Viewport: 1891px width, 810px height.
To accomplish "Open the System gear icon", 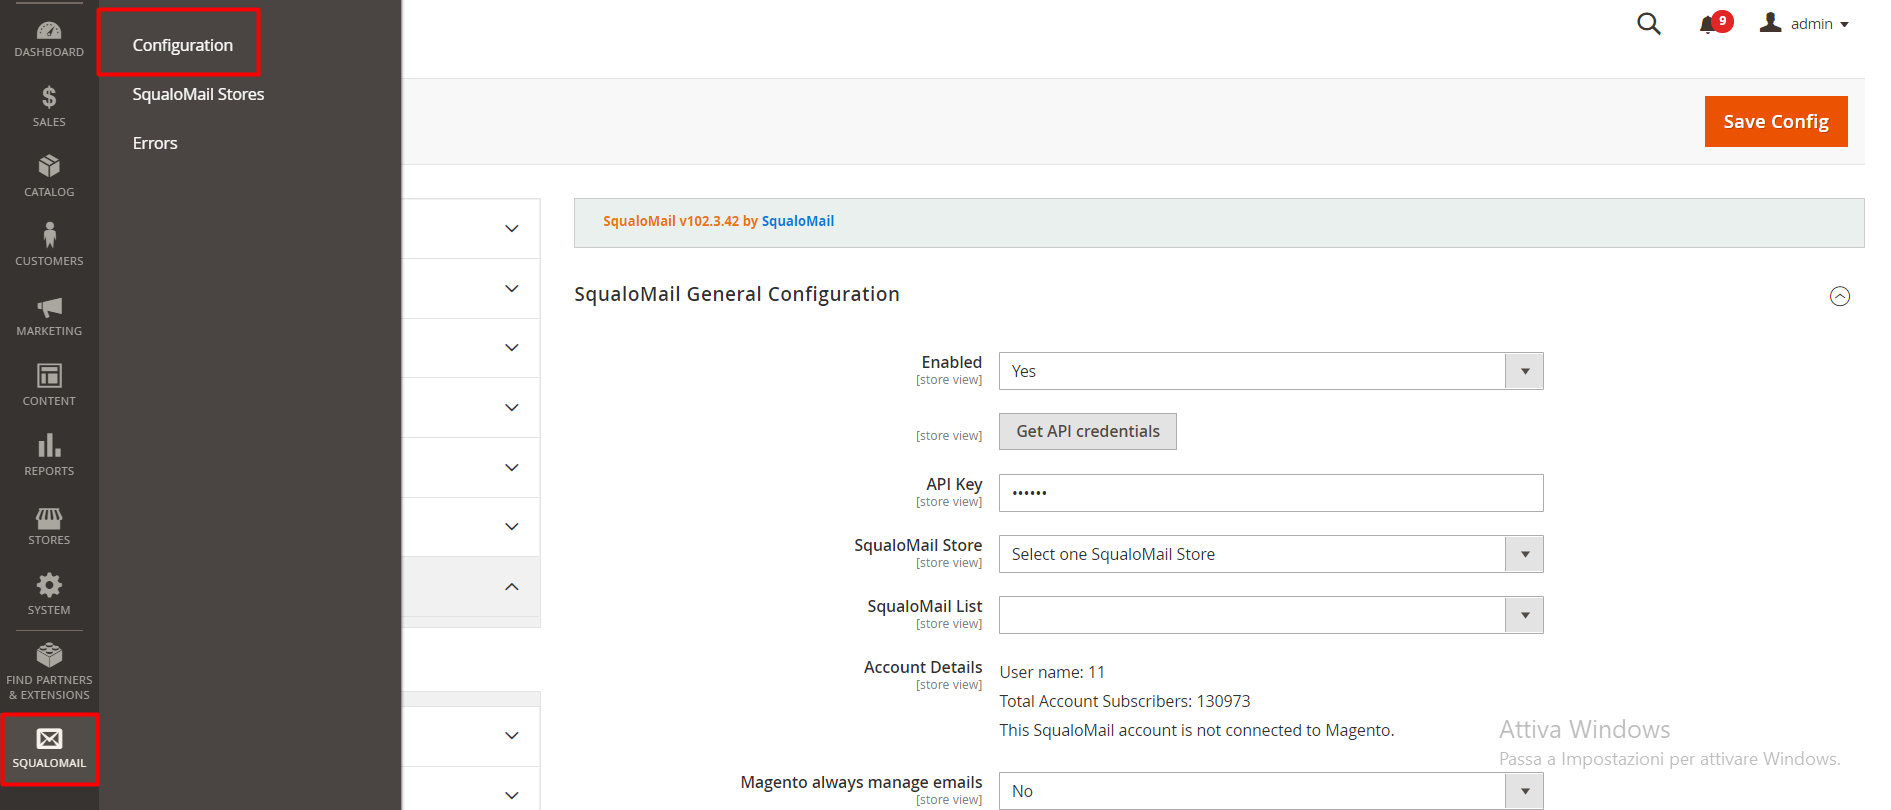I will [x=49, y=586].
